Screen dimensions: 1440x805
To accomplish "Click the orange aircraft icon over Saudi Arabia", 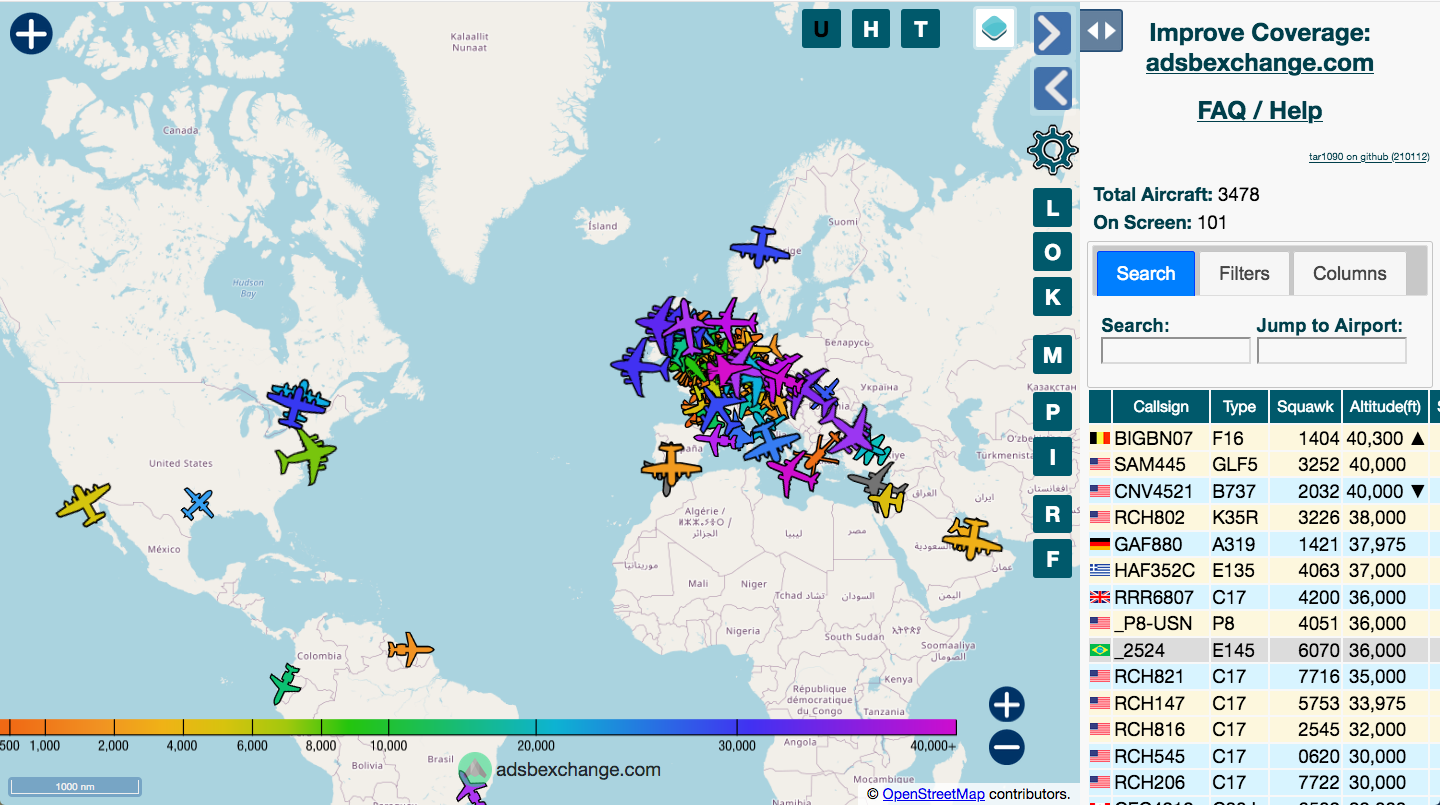I will 971,538.
